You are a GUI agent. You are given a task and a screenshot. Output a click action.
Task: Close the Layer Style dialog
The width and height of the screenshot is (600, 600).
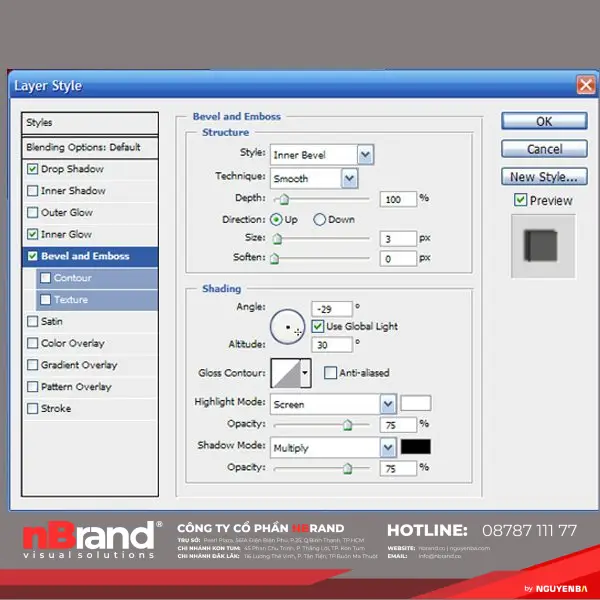[585, 86]
